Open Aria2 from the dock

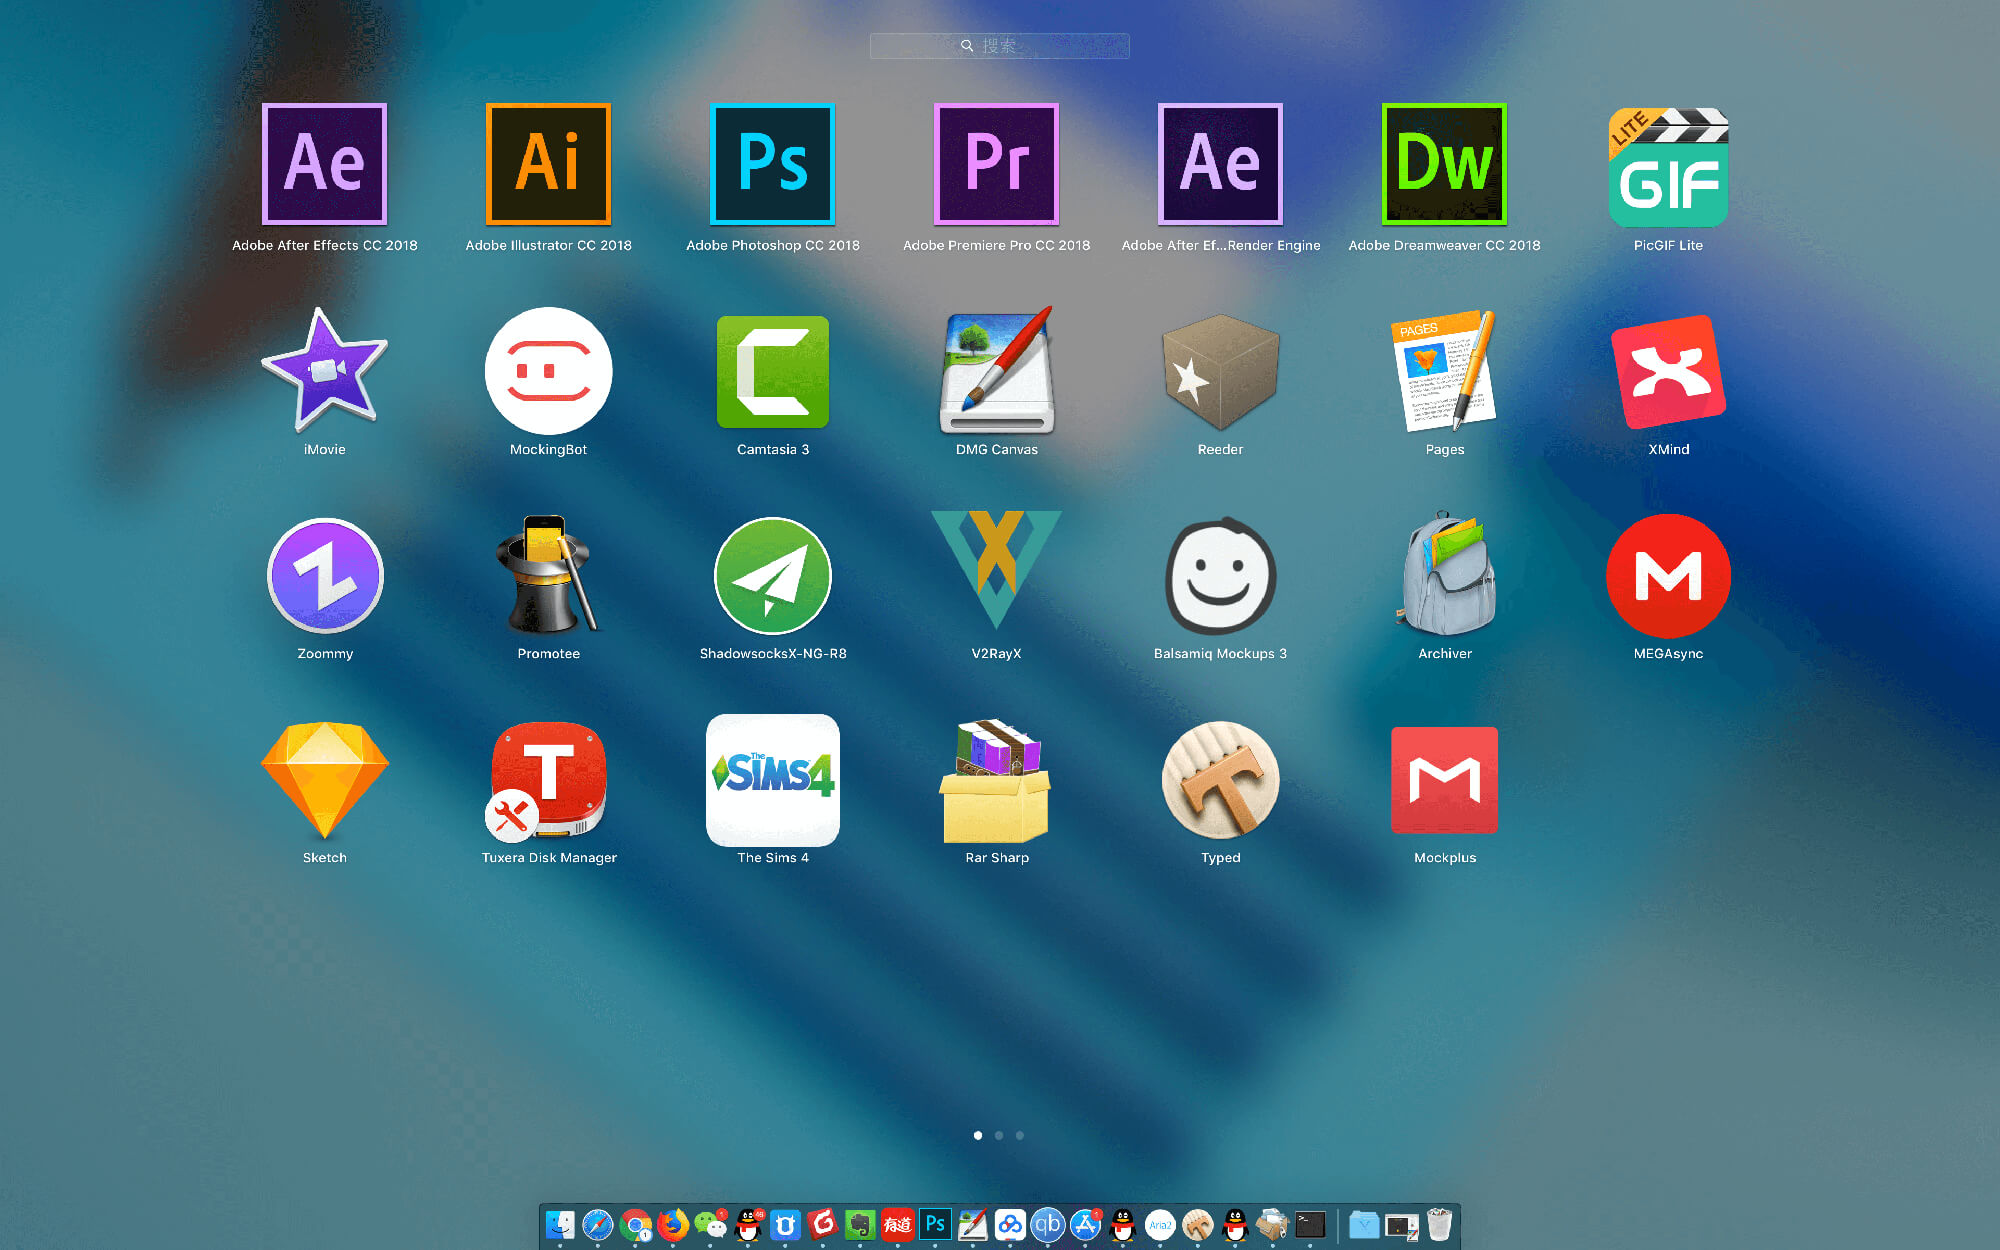(1160, 1224)
